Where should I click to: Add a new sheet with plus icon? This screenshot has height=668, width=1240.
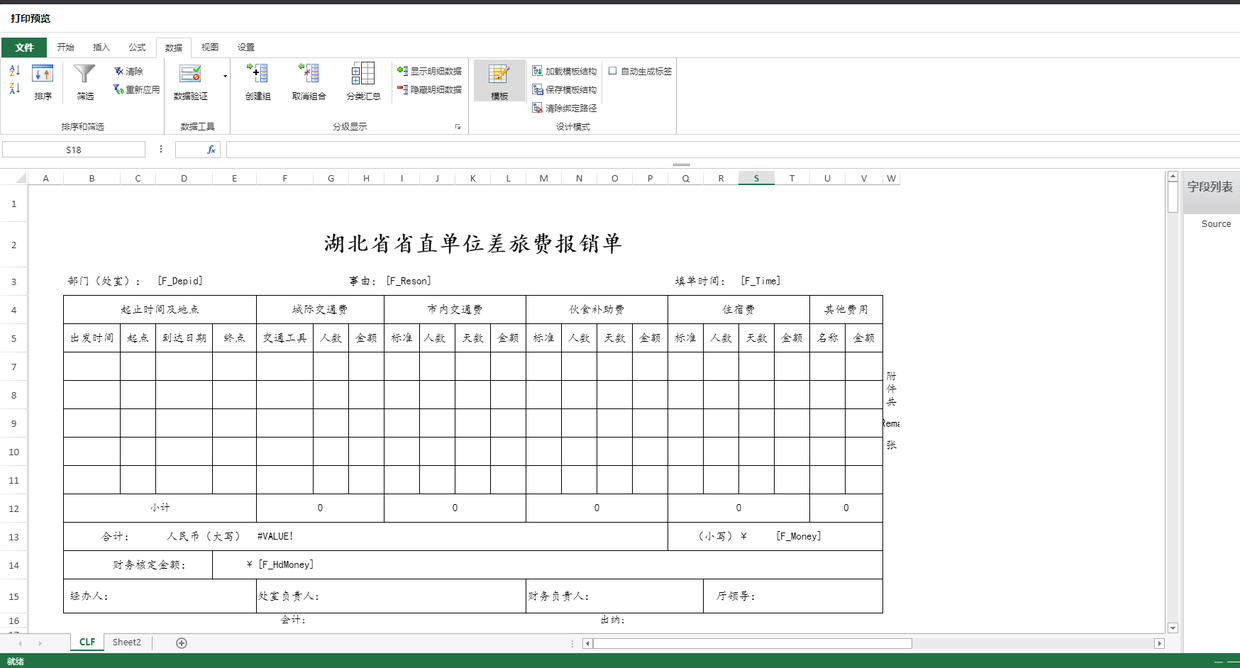coord(181,643)
